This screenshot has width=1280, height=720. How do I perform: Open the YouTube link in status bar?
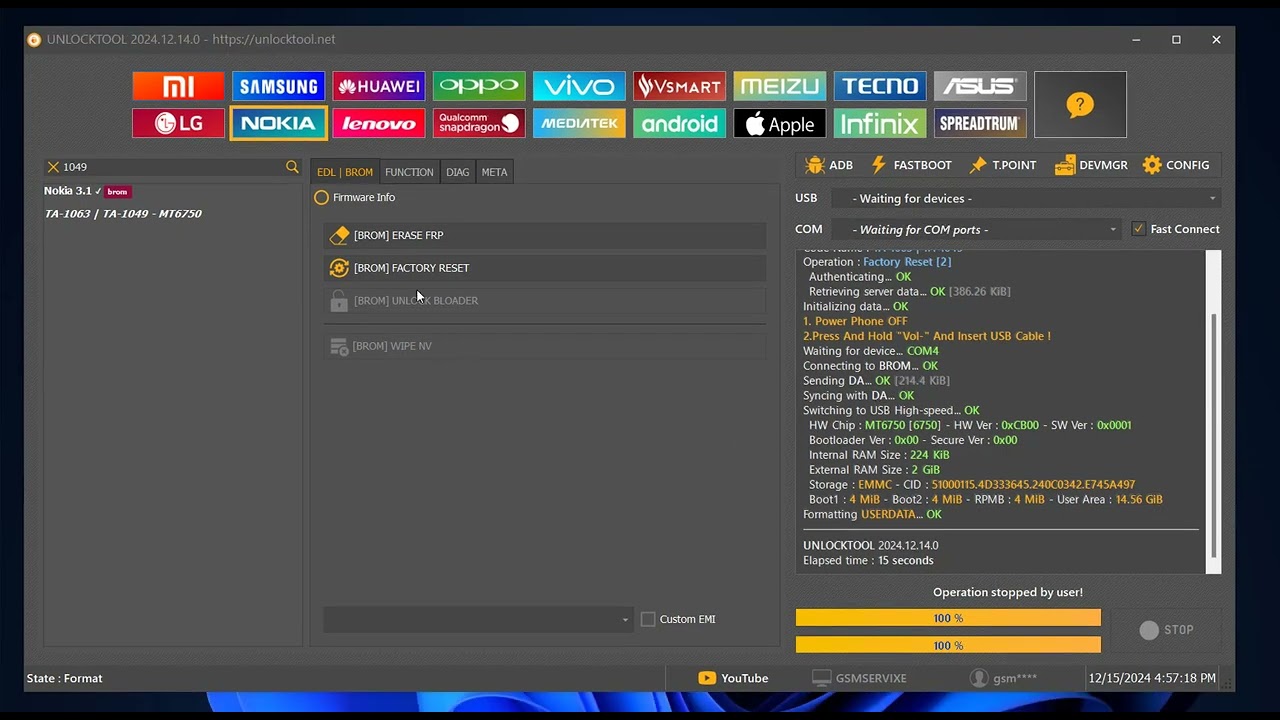733,678
